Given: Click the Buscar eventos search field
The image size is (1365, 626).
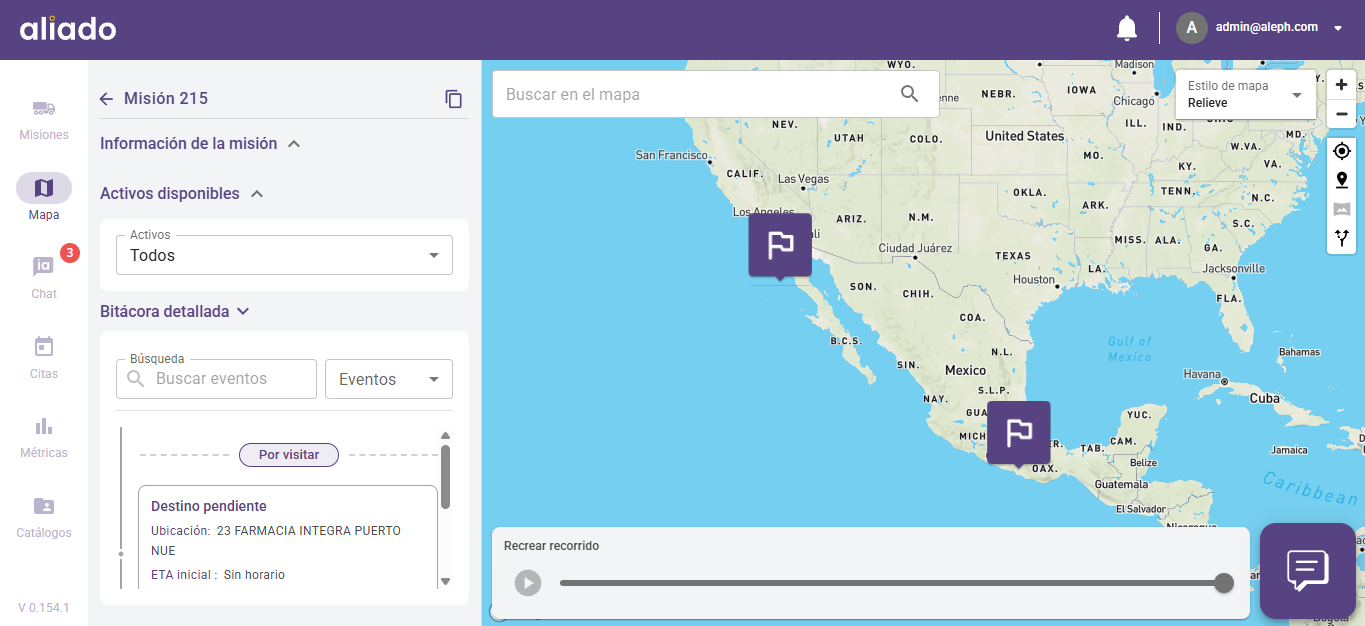Looking at the screenshot, I should [230, 379].
